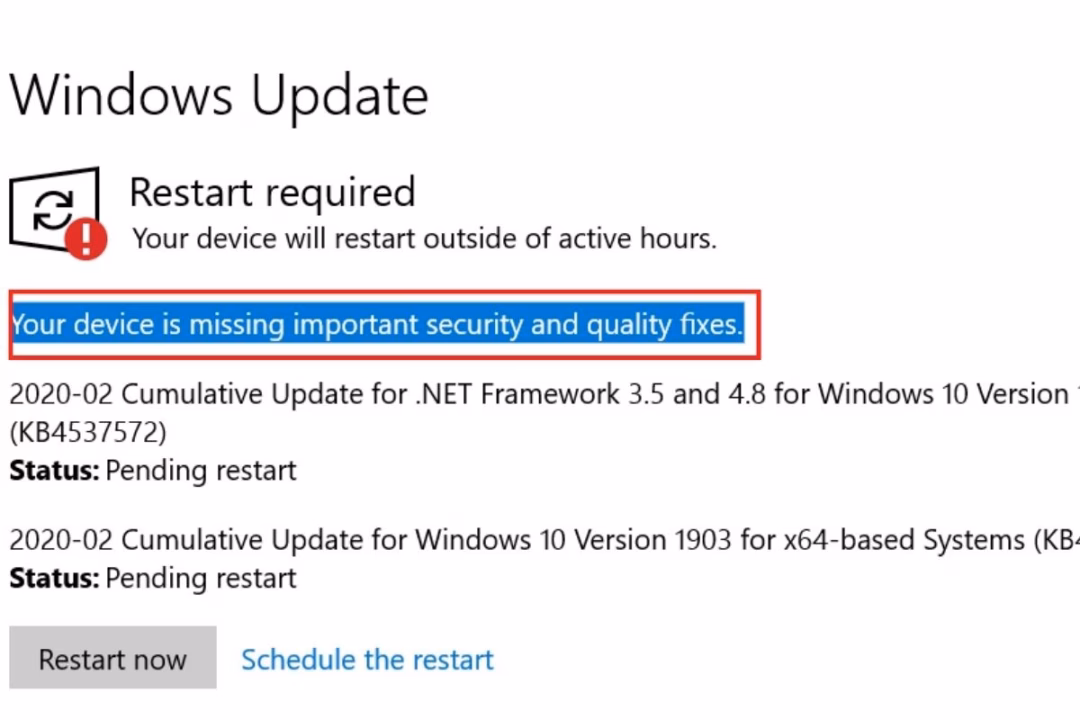Select the Restart required heading

[272, 192]
